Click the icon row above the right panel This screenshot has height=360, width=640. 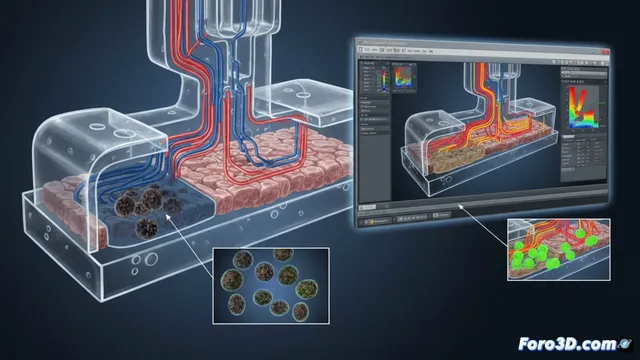[x=580, y=62]
